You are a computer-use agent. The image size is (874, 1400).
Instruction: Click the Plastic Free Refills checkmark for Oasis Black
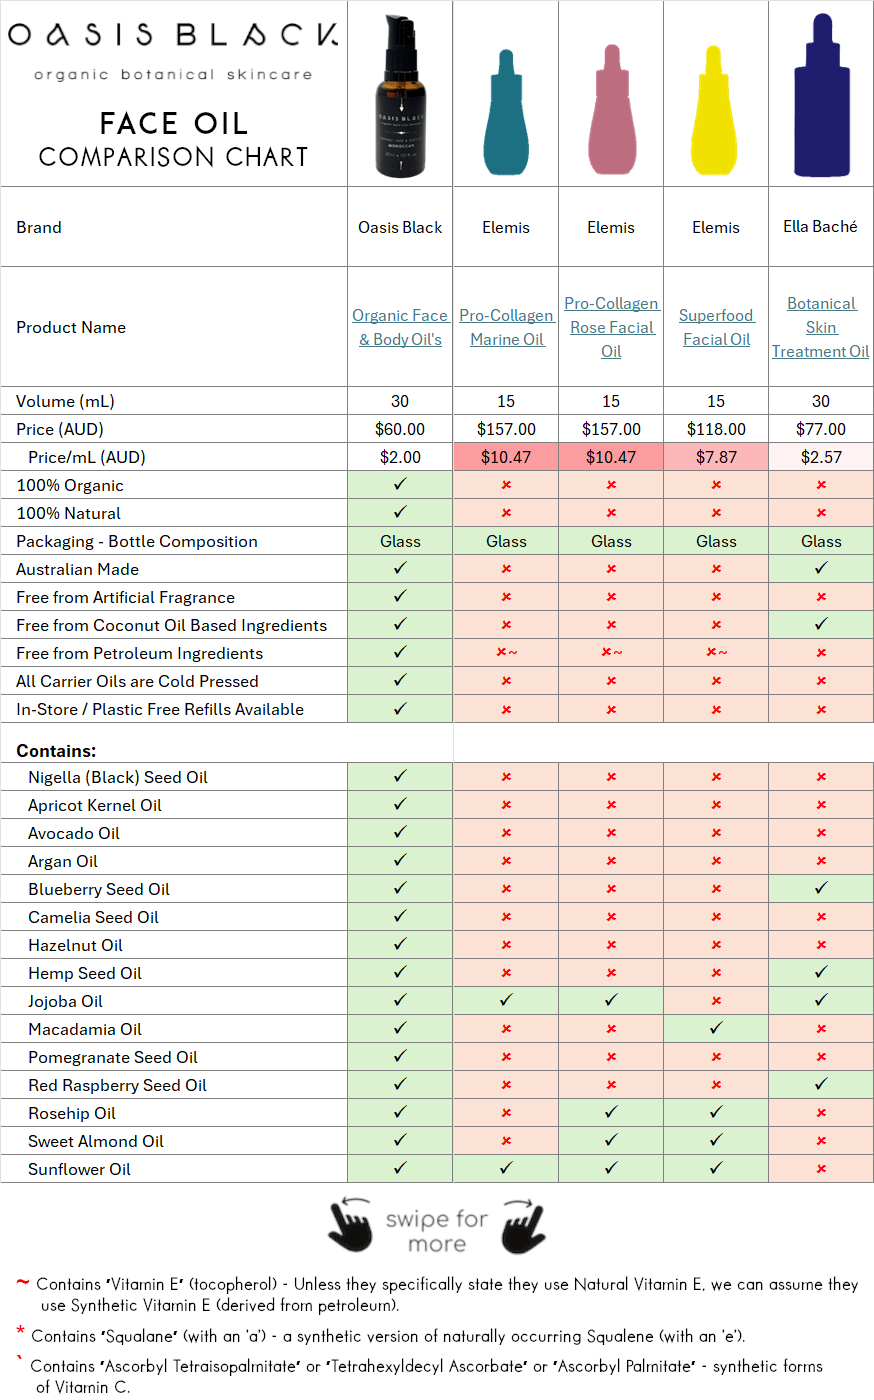tap(400, 708)
